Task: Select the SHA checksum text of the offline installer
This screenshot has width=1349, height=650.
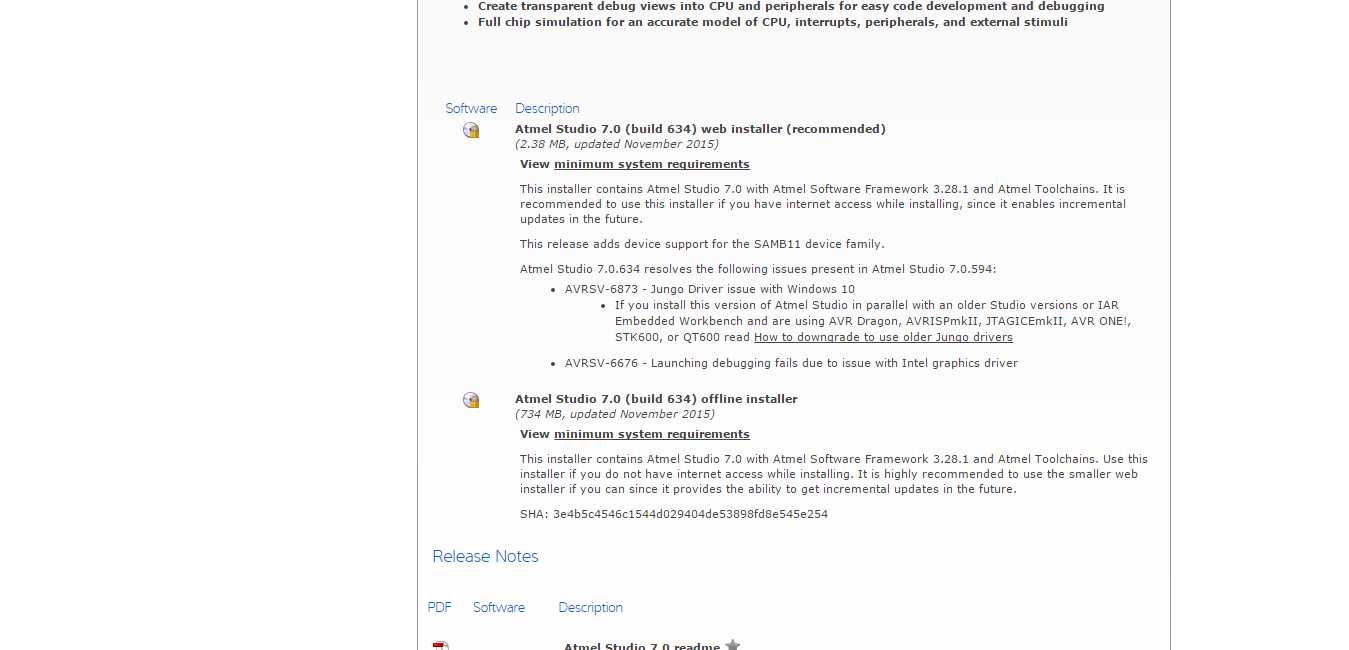Action: click(673, 513)
